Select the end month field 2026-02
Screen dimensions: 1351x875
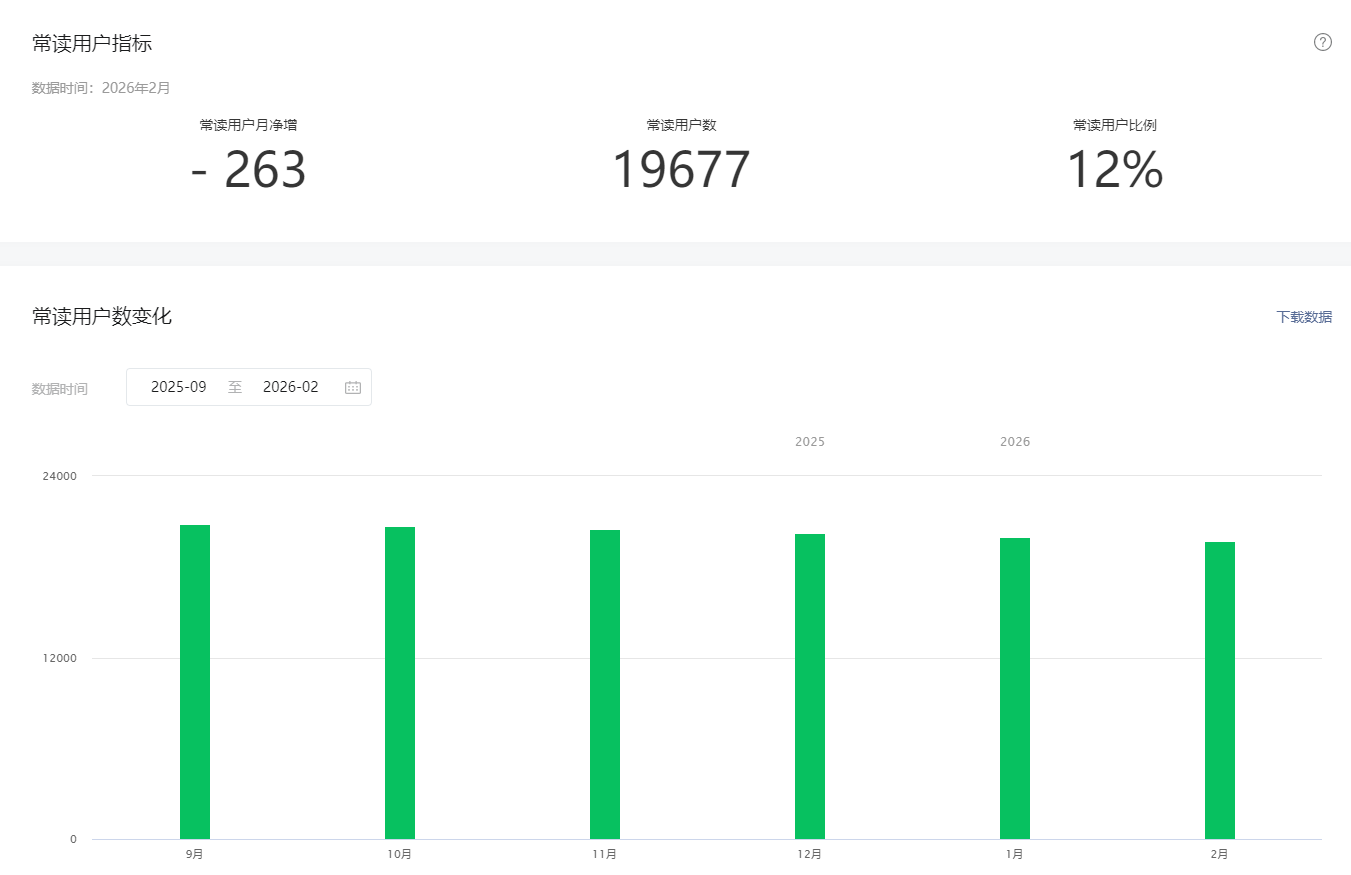pyautogui.click(x=291, y=387)
